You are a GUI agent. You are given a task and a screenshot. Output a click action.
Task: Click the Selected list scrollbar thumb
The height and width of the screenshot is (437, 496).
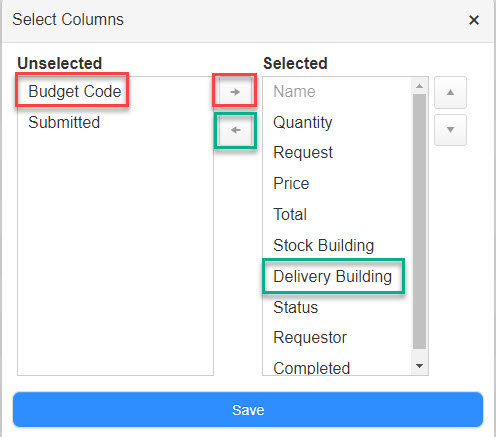(x=419, y=221)
